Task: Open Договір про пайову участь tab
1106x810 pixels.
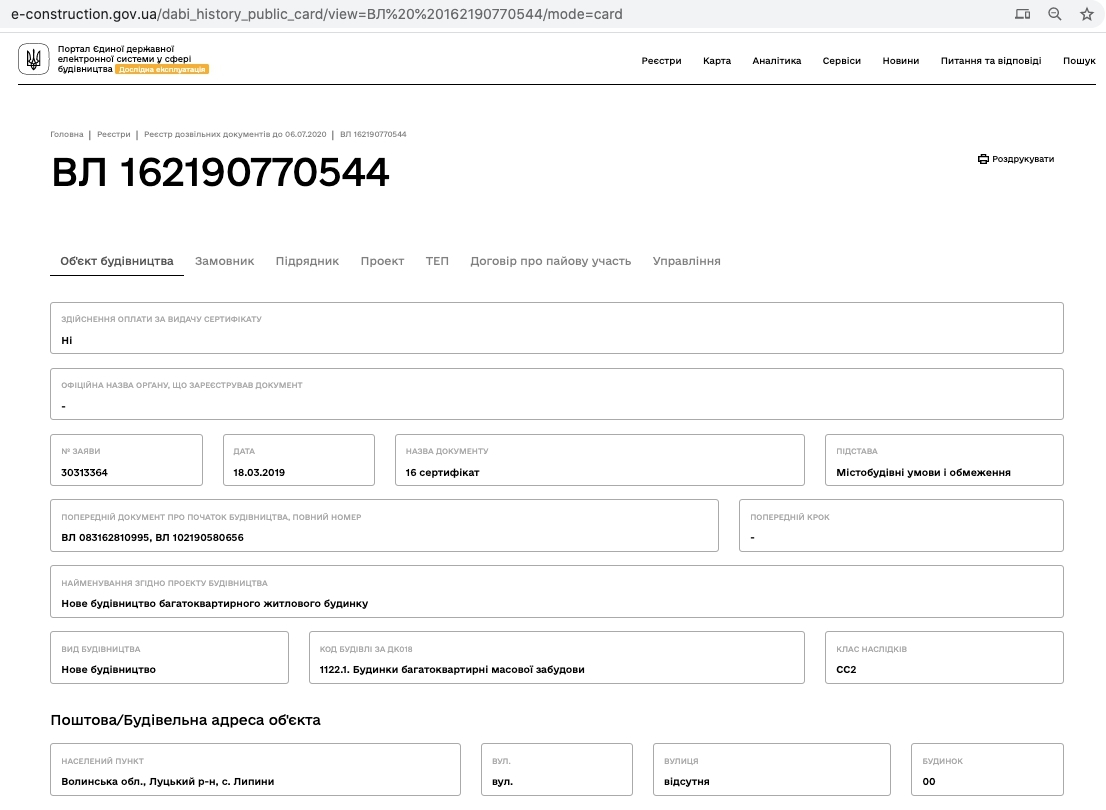Action: (550, 261)
